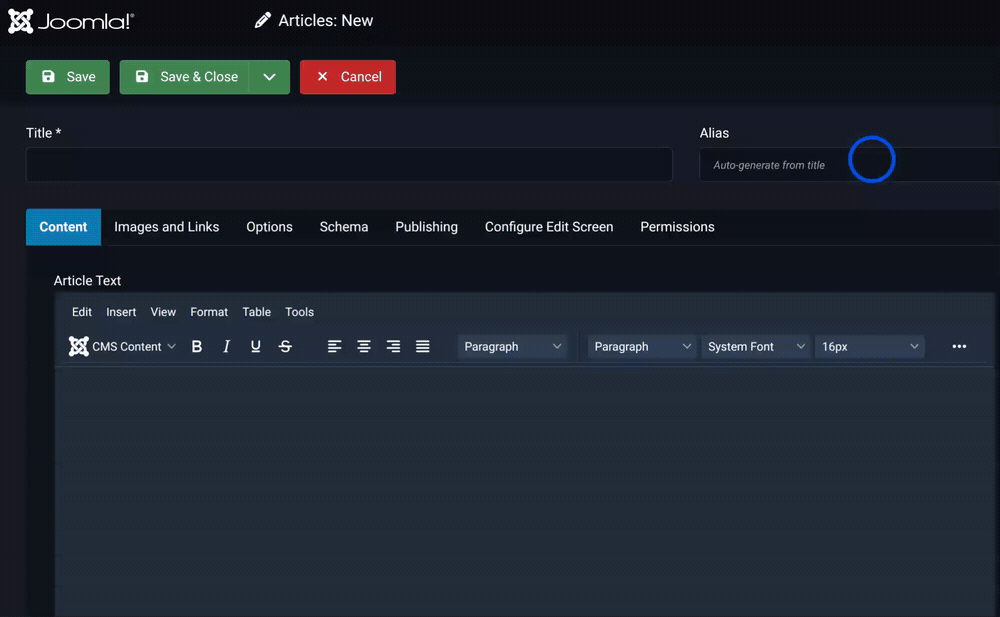
Task: Switch to Configure Edit Screen tab
Action: (x=549, y=227)
